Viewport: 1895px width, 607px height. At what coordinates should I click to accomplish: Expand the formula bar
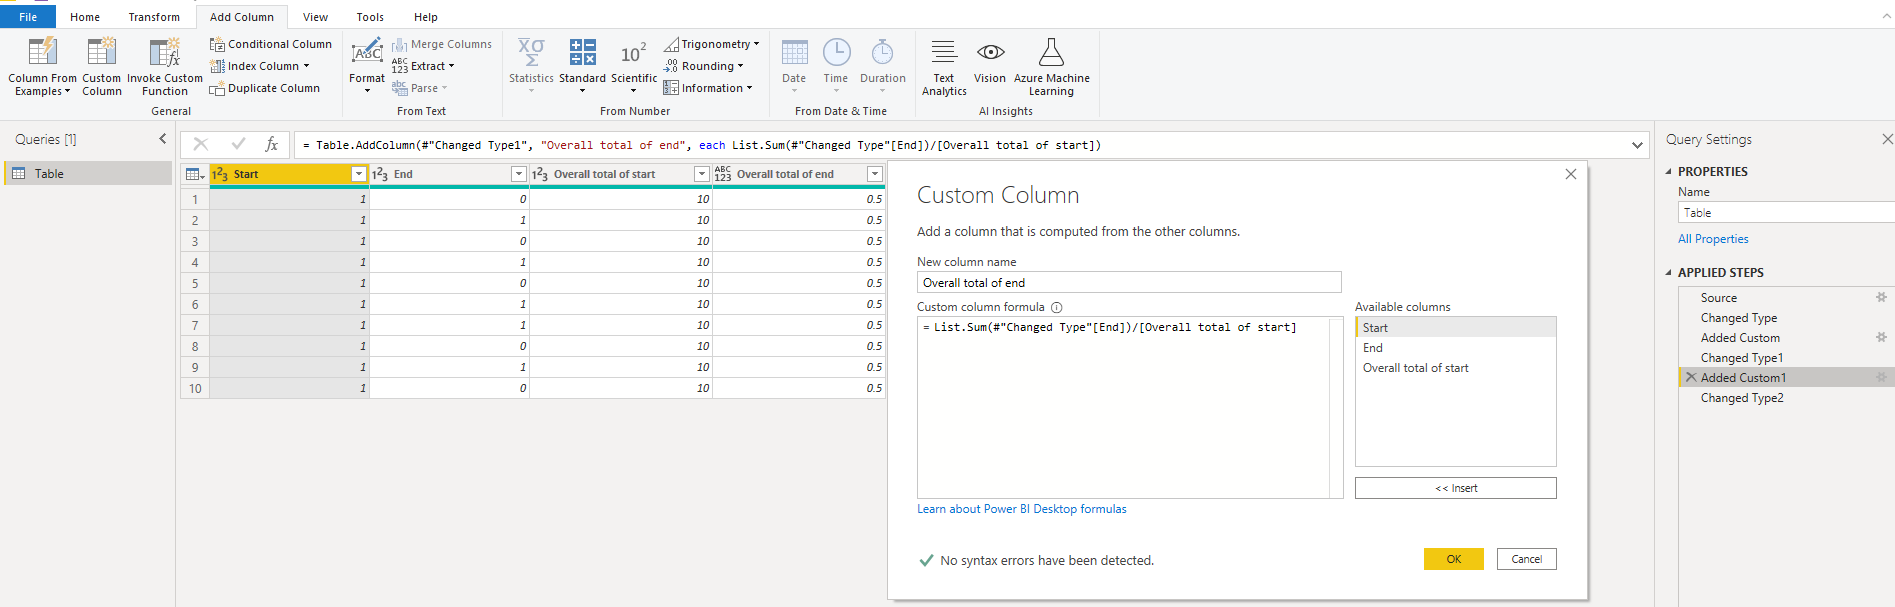(x=1637, y=145)
